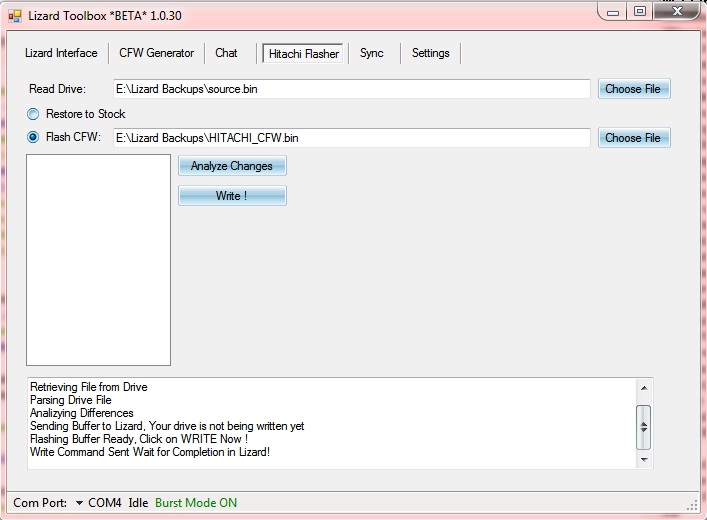
Task: Minimize the Lizard Toolbox window
Action: point(613,12)
